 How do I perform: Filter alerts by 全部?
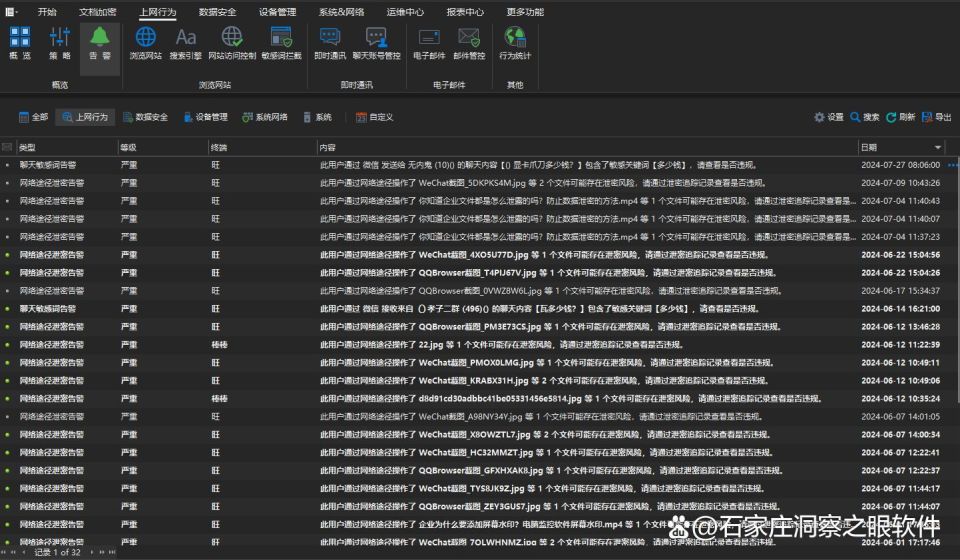pyautogui.click(x=33, y=117)
